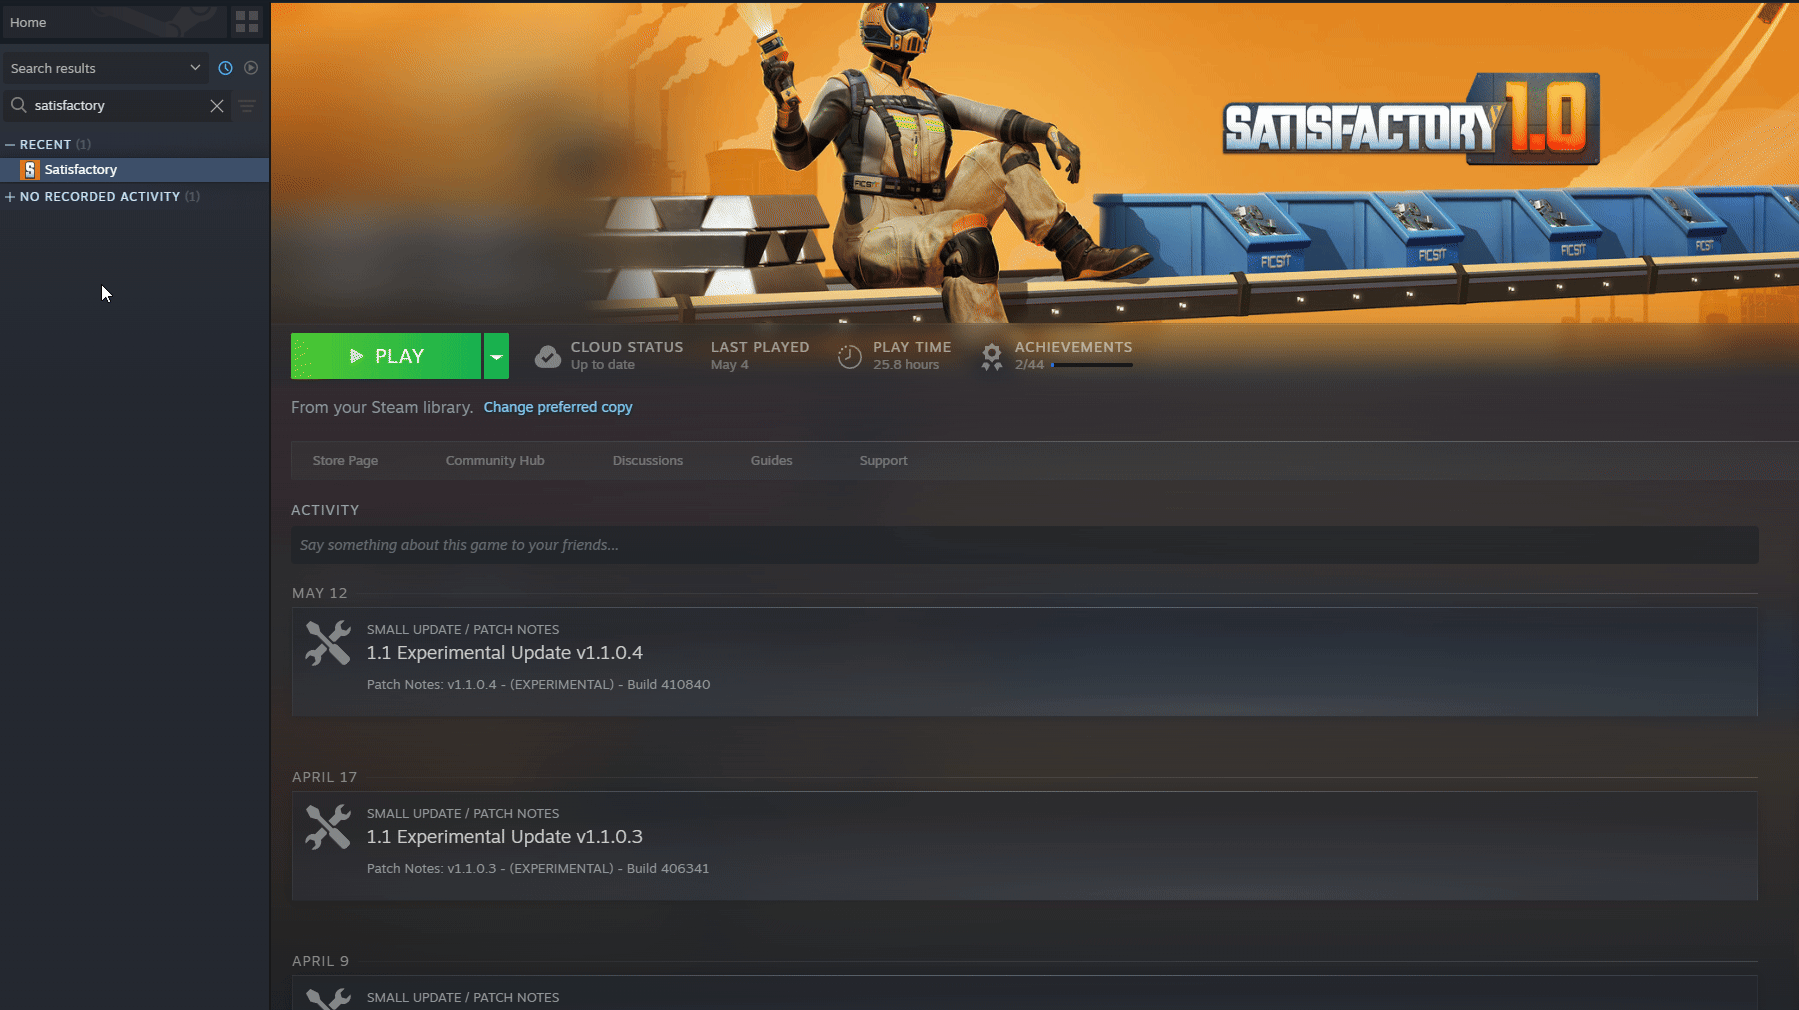This screenshot has height=1010, width=1799.
Task: Collapse the RECENT category
Action: [x=10, y=145]
